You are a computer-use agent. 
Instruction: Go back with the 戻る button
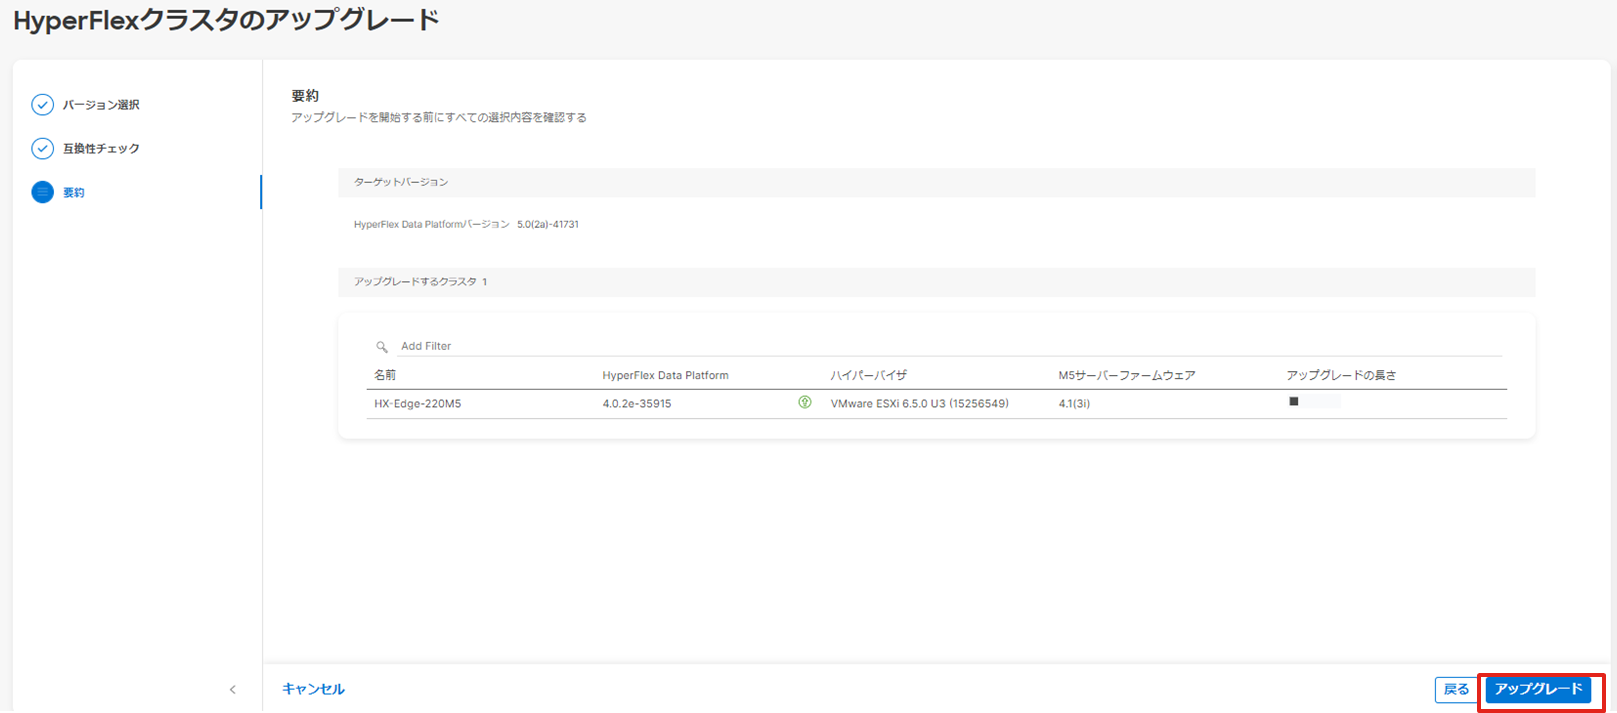point(1456,690)
